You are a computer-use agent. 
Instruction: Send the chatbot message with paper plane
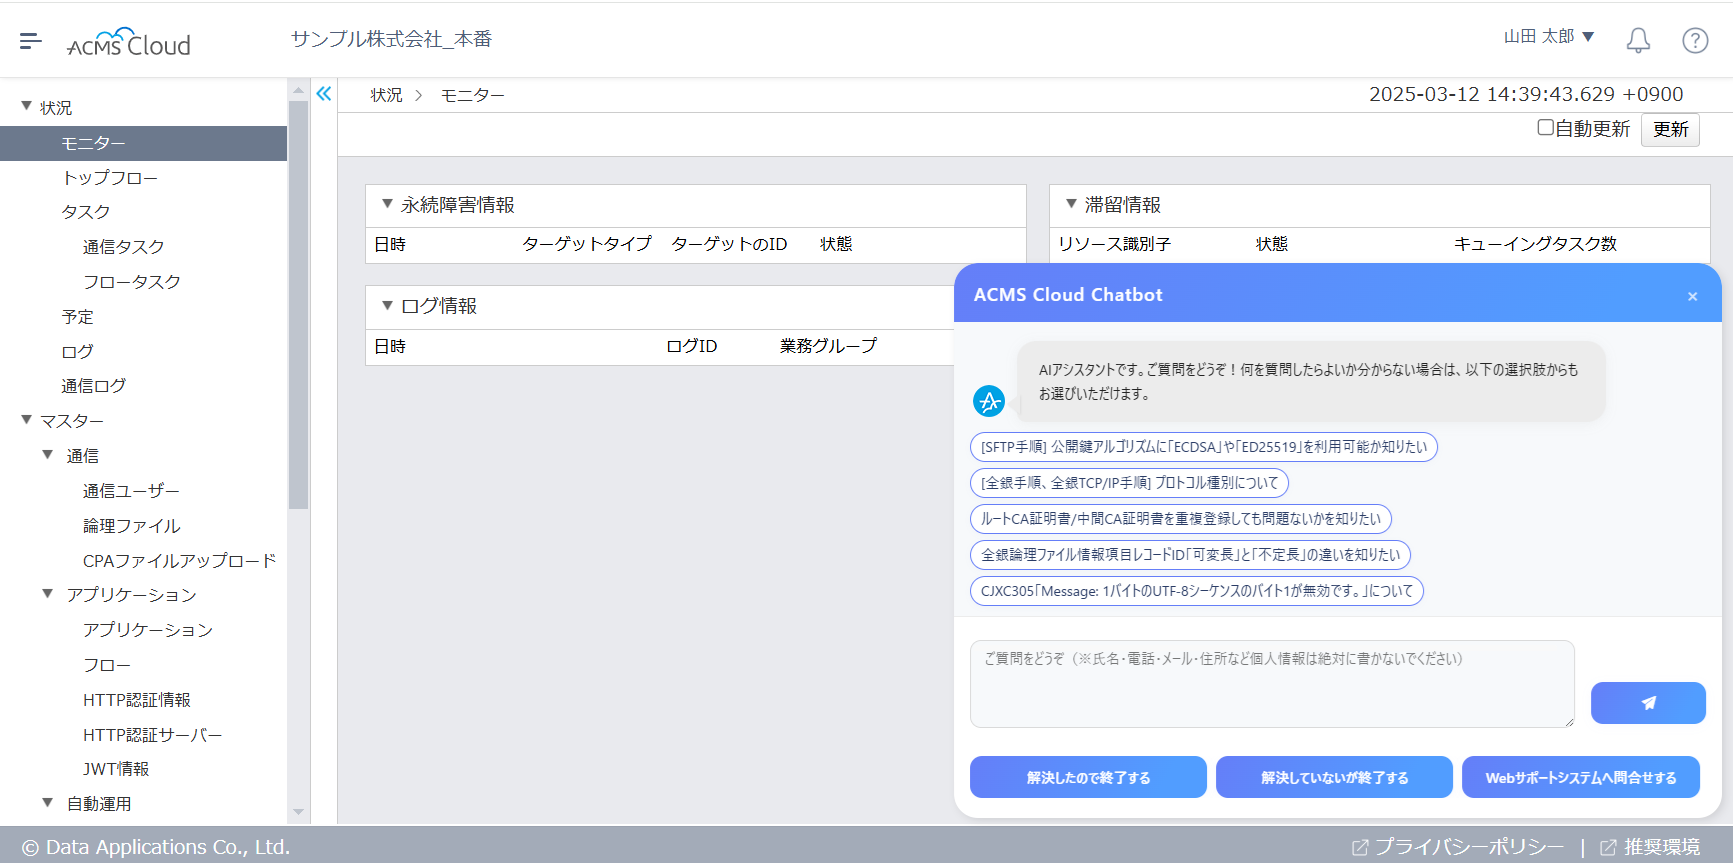click(x=1647, y=703)
